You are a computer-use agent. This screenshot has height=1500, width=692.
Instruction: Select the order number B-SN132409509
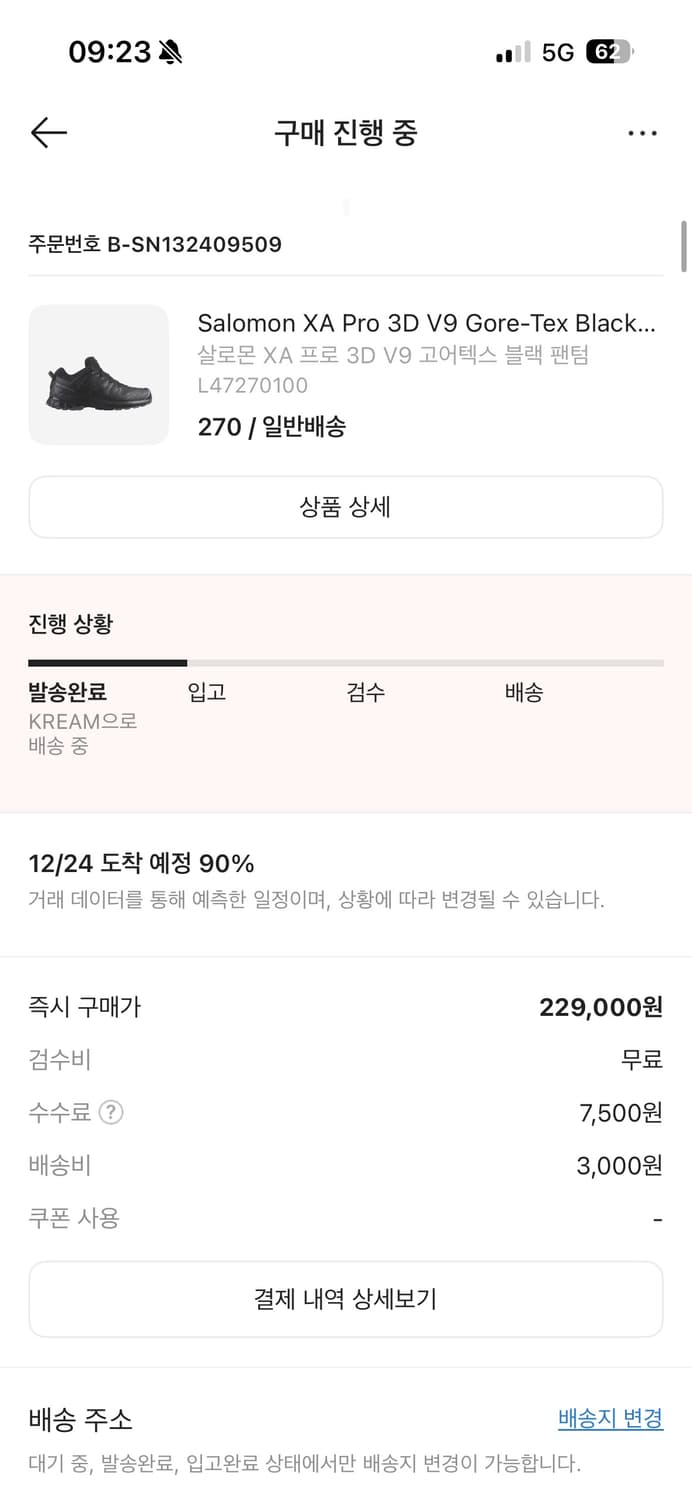point(155,243)
